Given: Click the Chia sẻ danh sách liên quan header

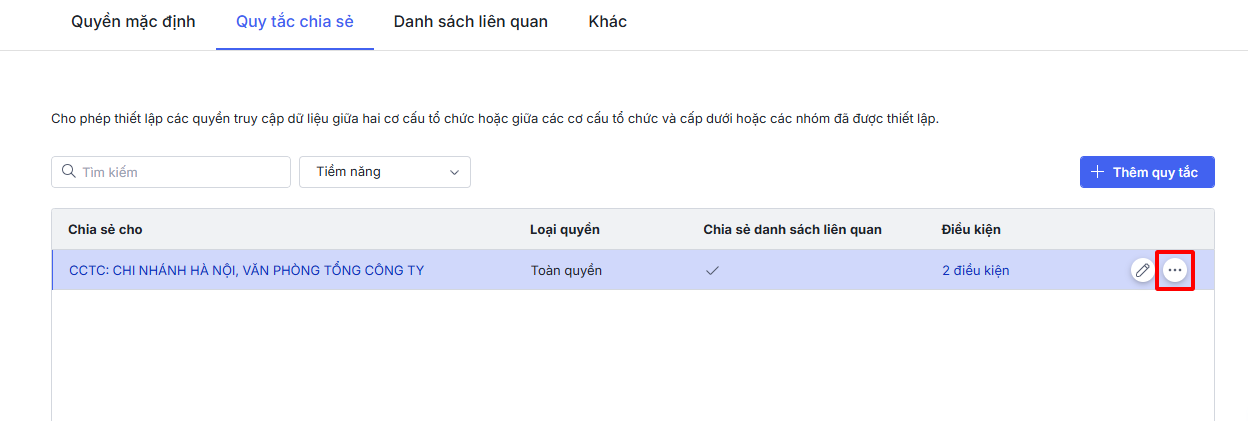Looking at the screenshot, I should click(x=792, y=230).
